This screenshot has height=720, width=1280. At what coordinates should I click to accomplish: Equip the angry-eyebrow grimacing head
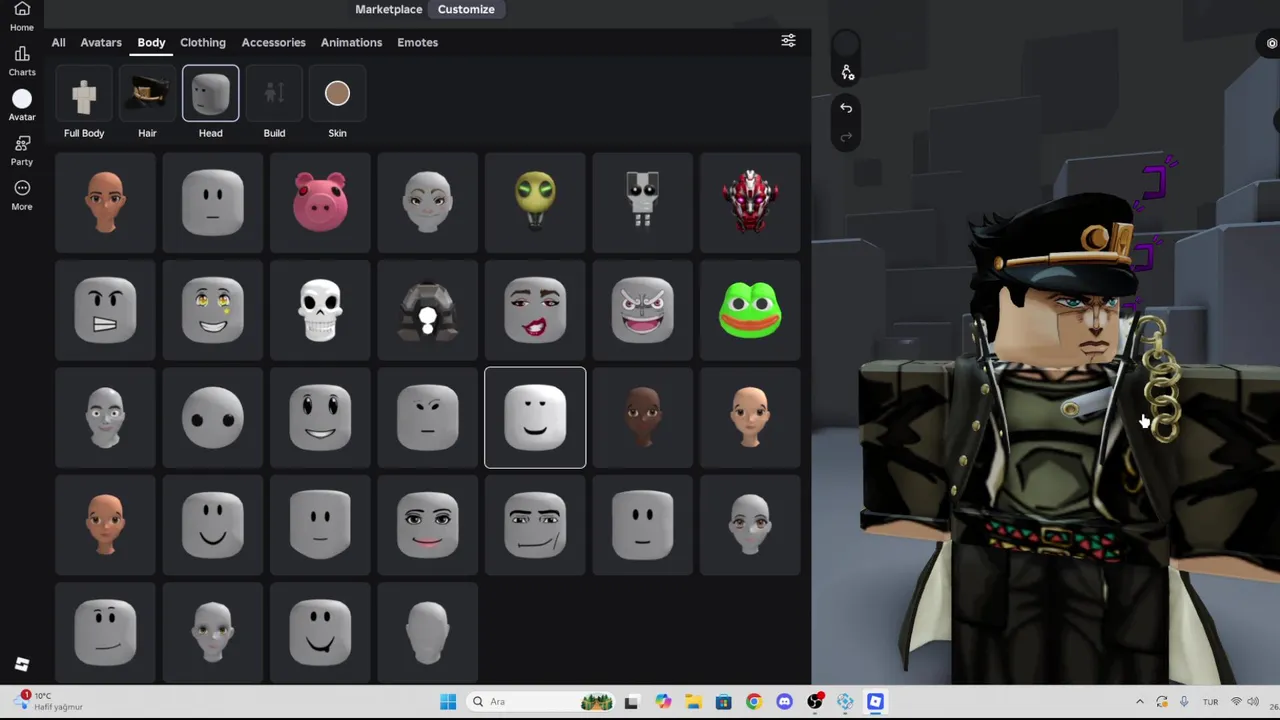point(105,310)
